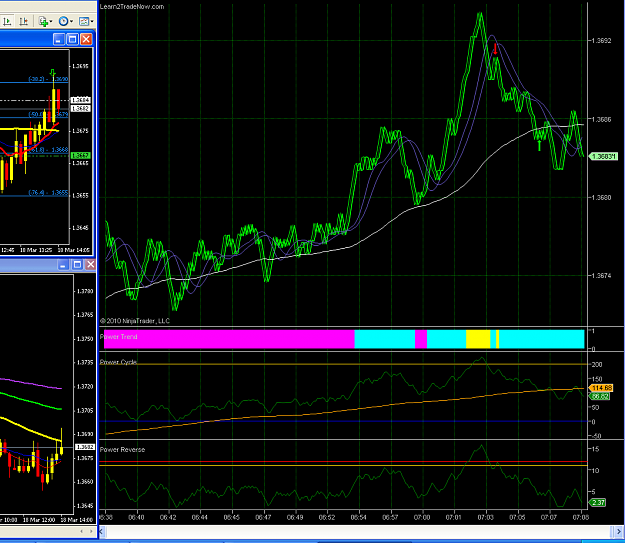Click the 1.3674 price axis label
The height and width of the screenshot is (543, 625).
tap(601, 275)
